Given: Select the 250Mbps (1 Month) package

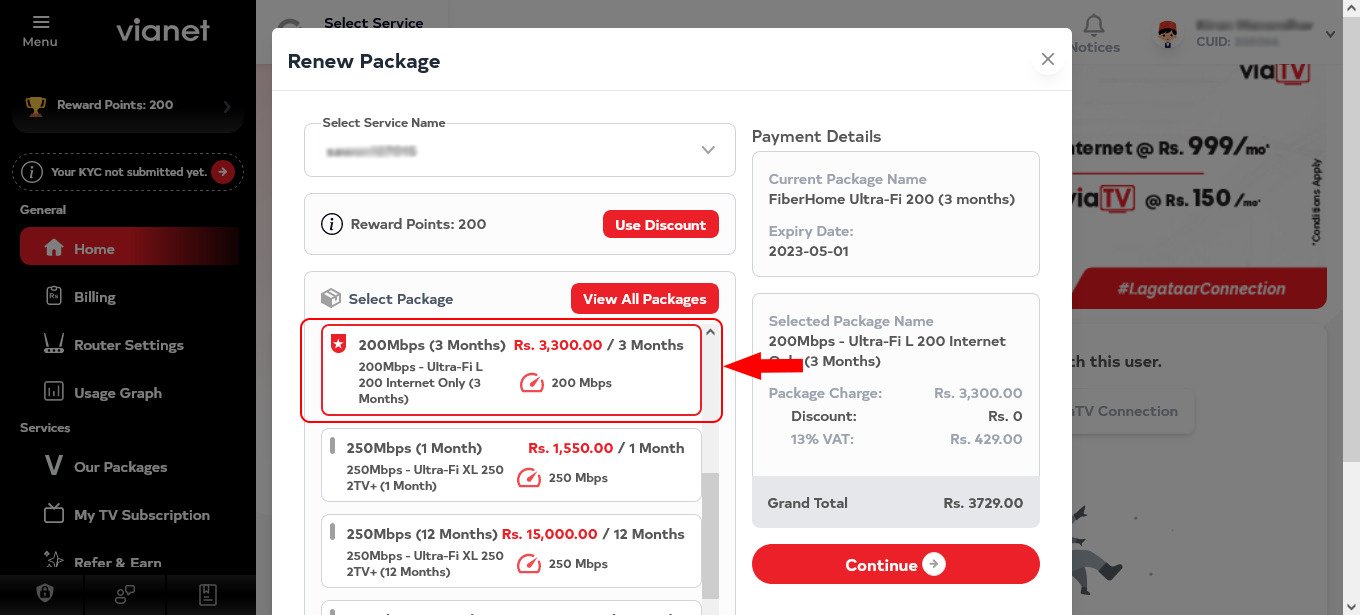Looking at the screenshot, I should 511,465.
